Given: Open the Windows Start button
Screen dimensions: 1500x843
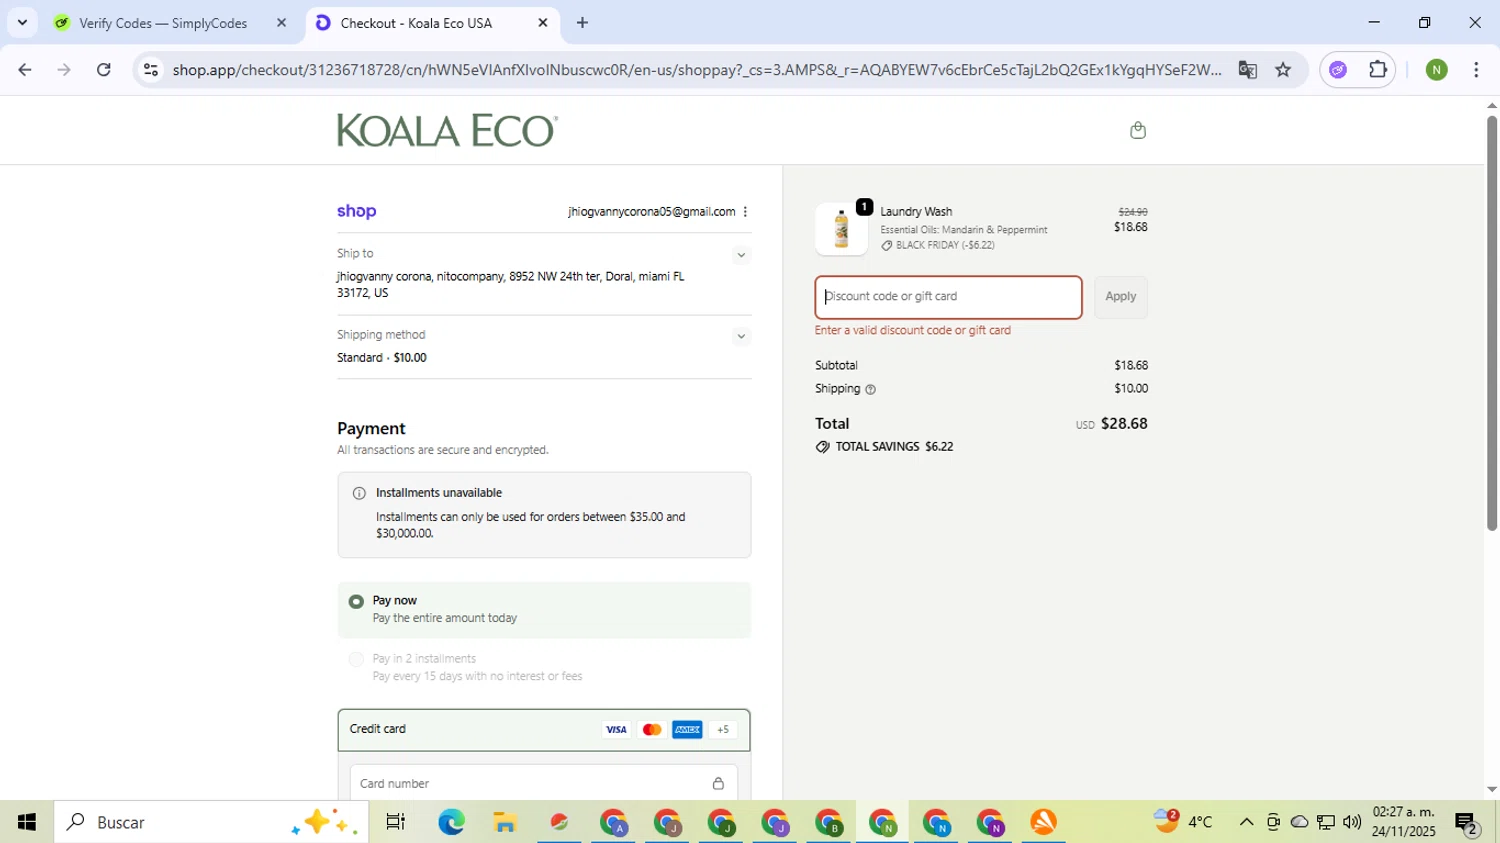Looking at the screenshot, I should [27, 822].
